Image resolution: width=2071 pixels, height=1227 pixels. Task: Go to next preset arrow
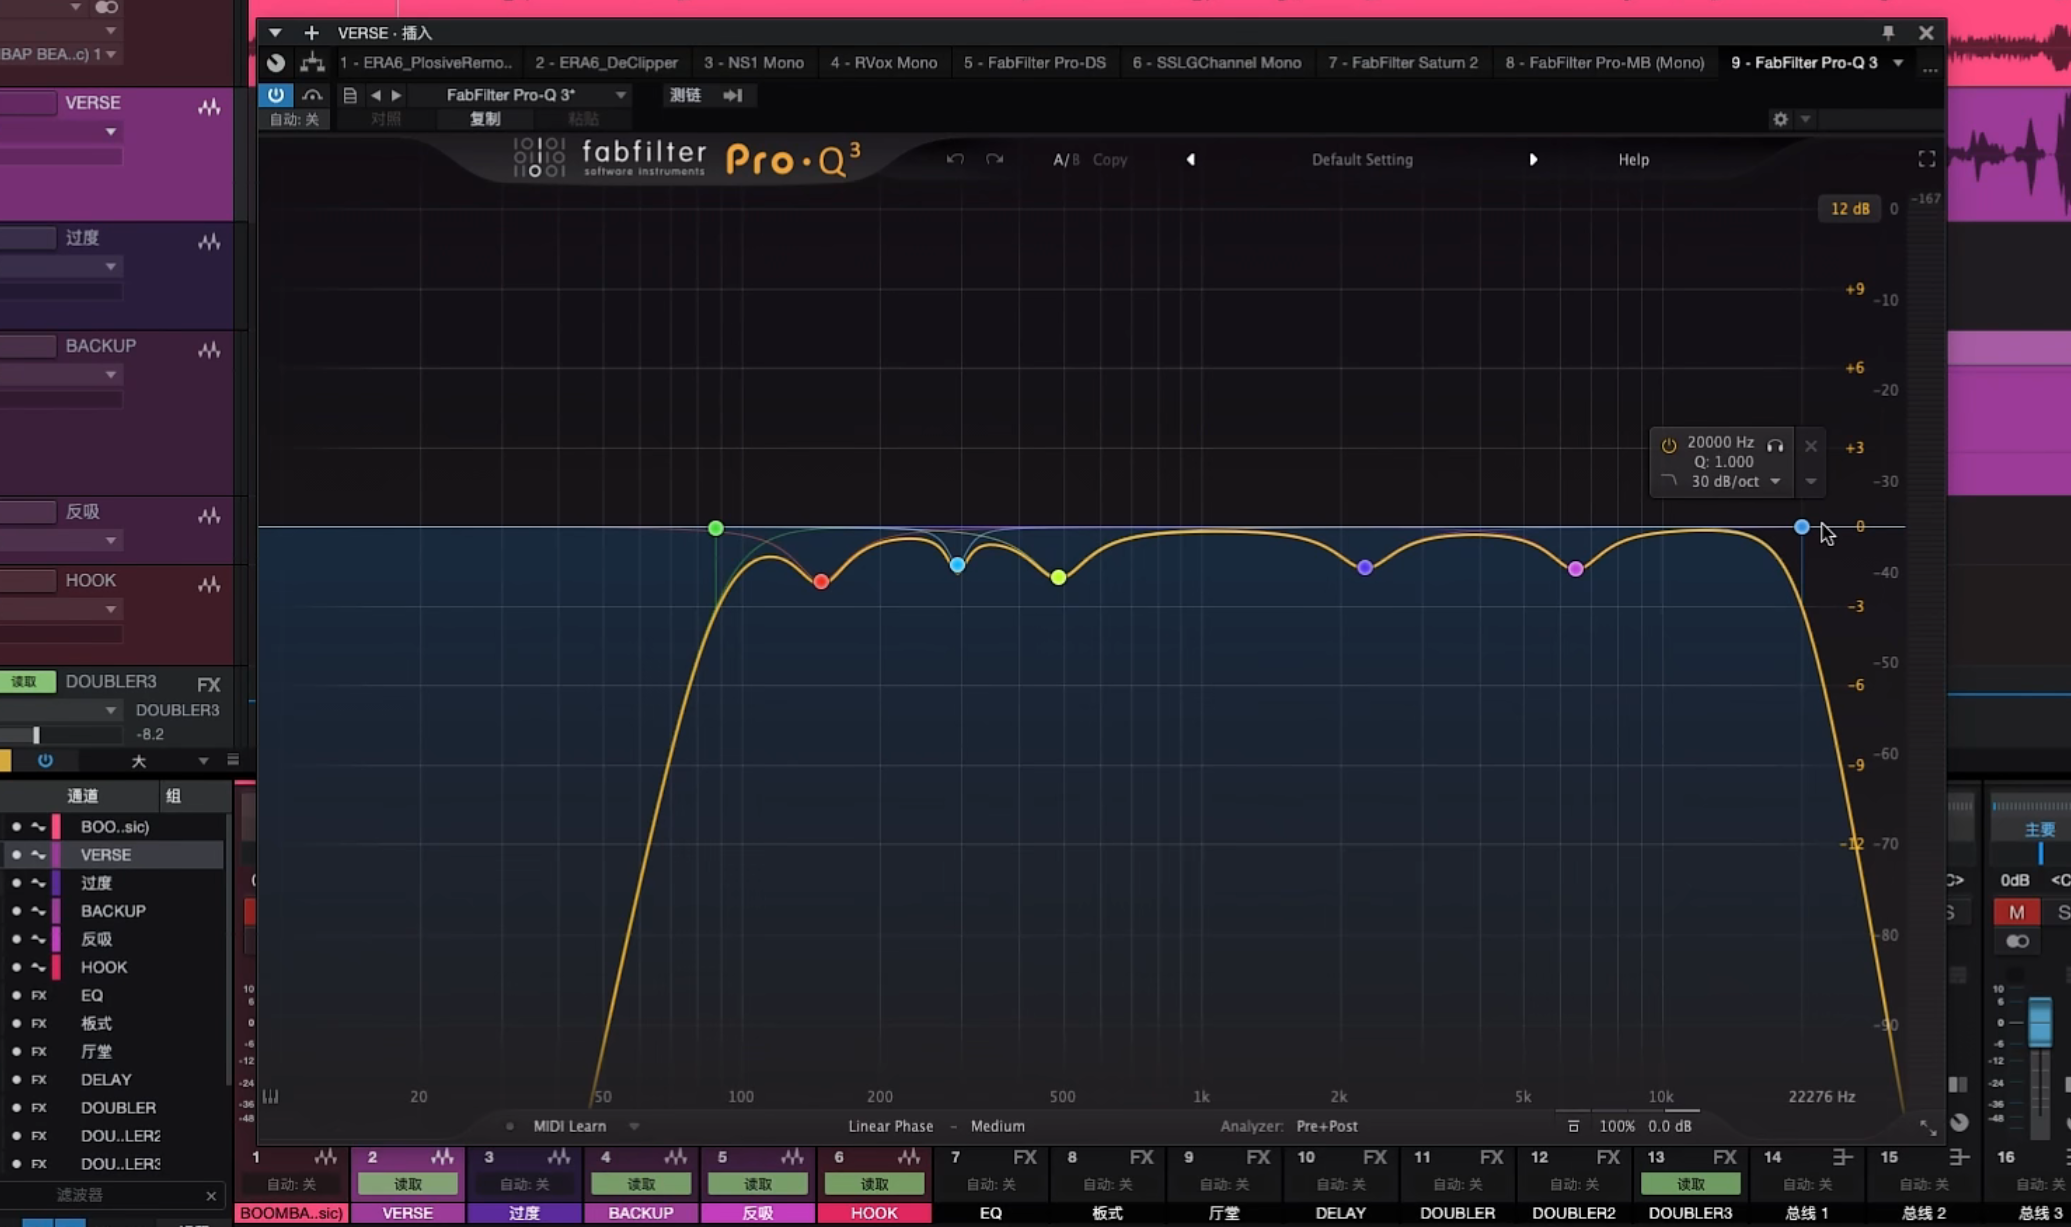[x=1532, y=159]
